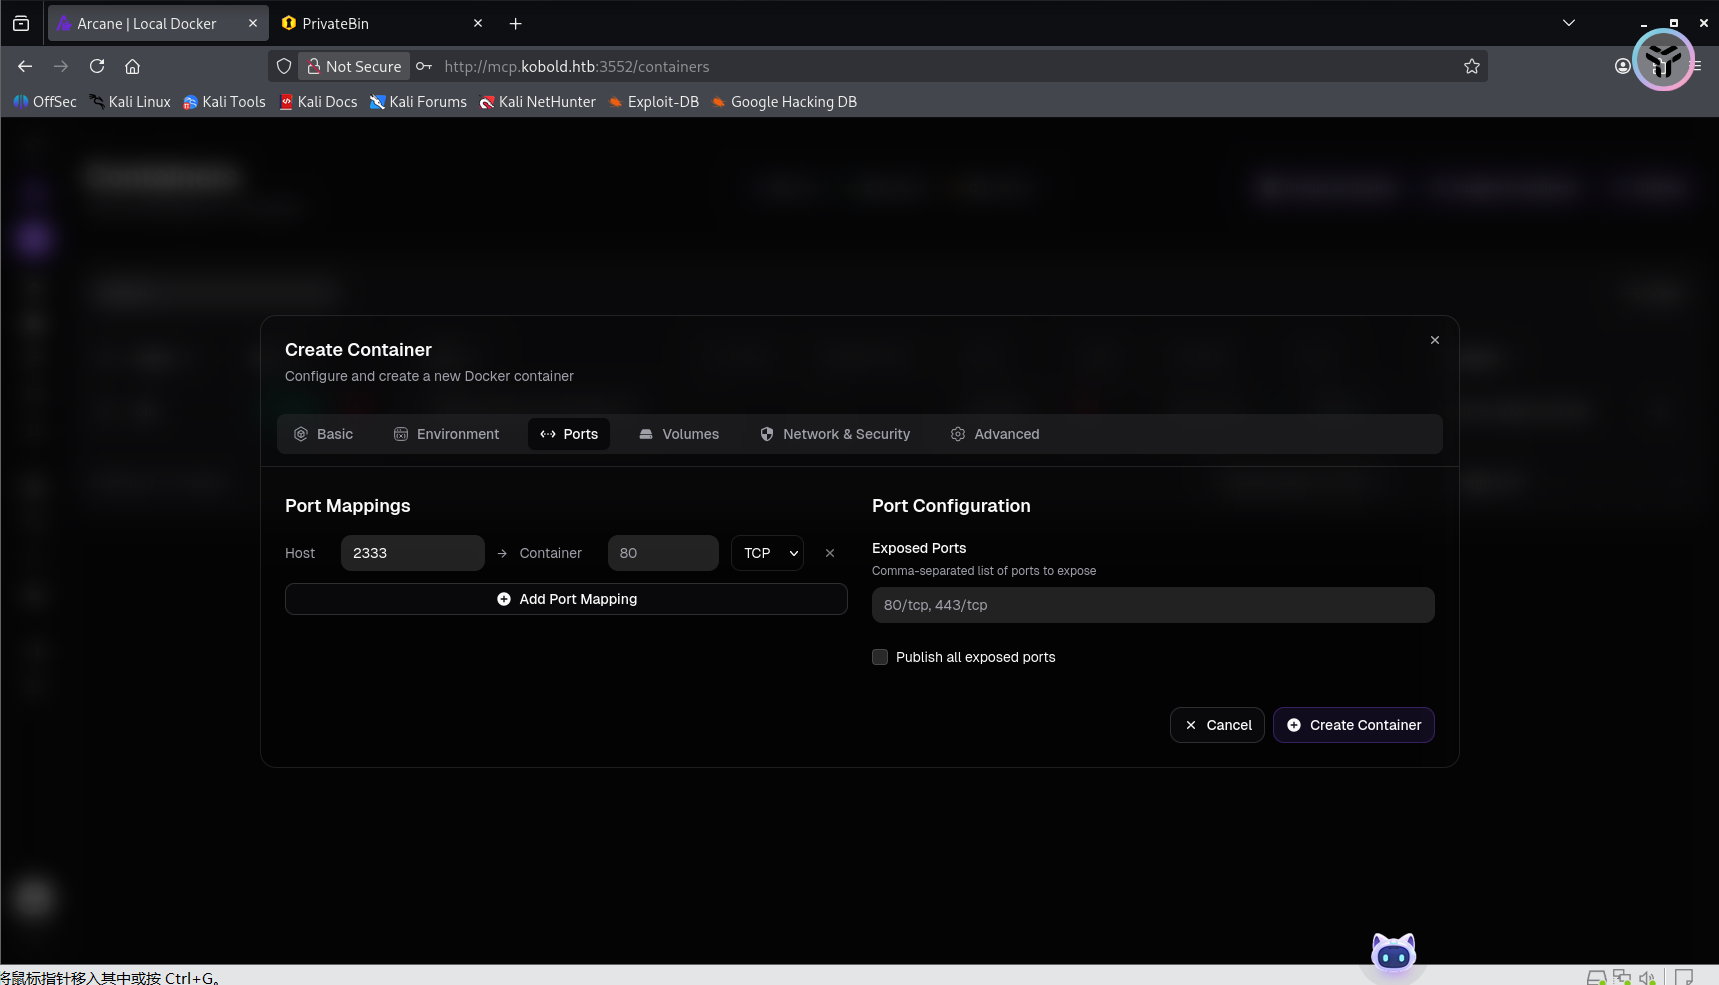Click the robot assistant icon at bottom
Screen dimensions: 1719x985
[x=1393, y=954]
